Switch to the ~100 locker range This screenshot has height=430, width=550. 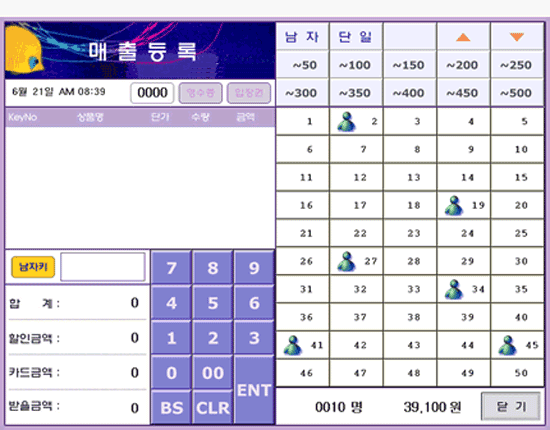pos(356,65)
